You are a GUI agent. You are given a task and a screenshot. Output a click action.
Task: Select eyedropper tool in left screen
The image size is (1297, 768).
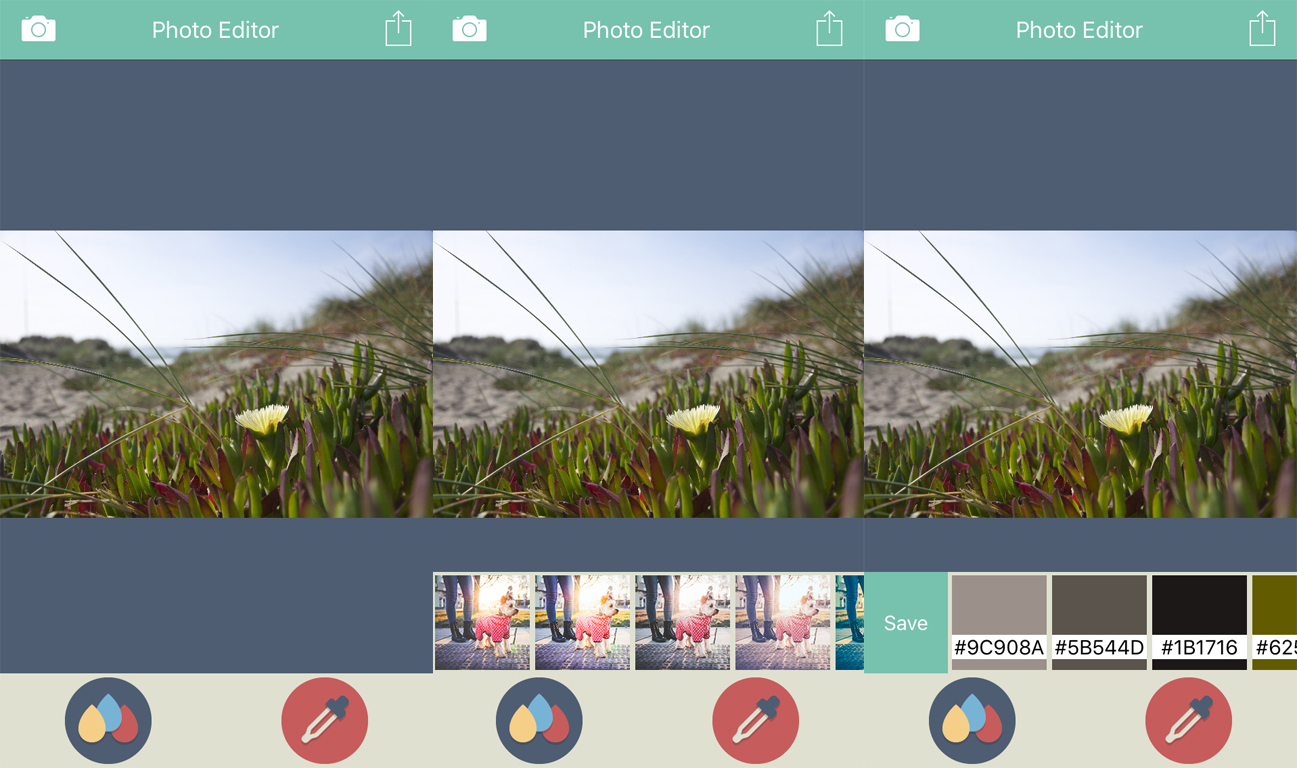[325, 720]
